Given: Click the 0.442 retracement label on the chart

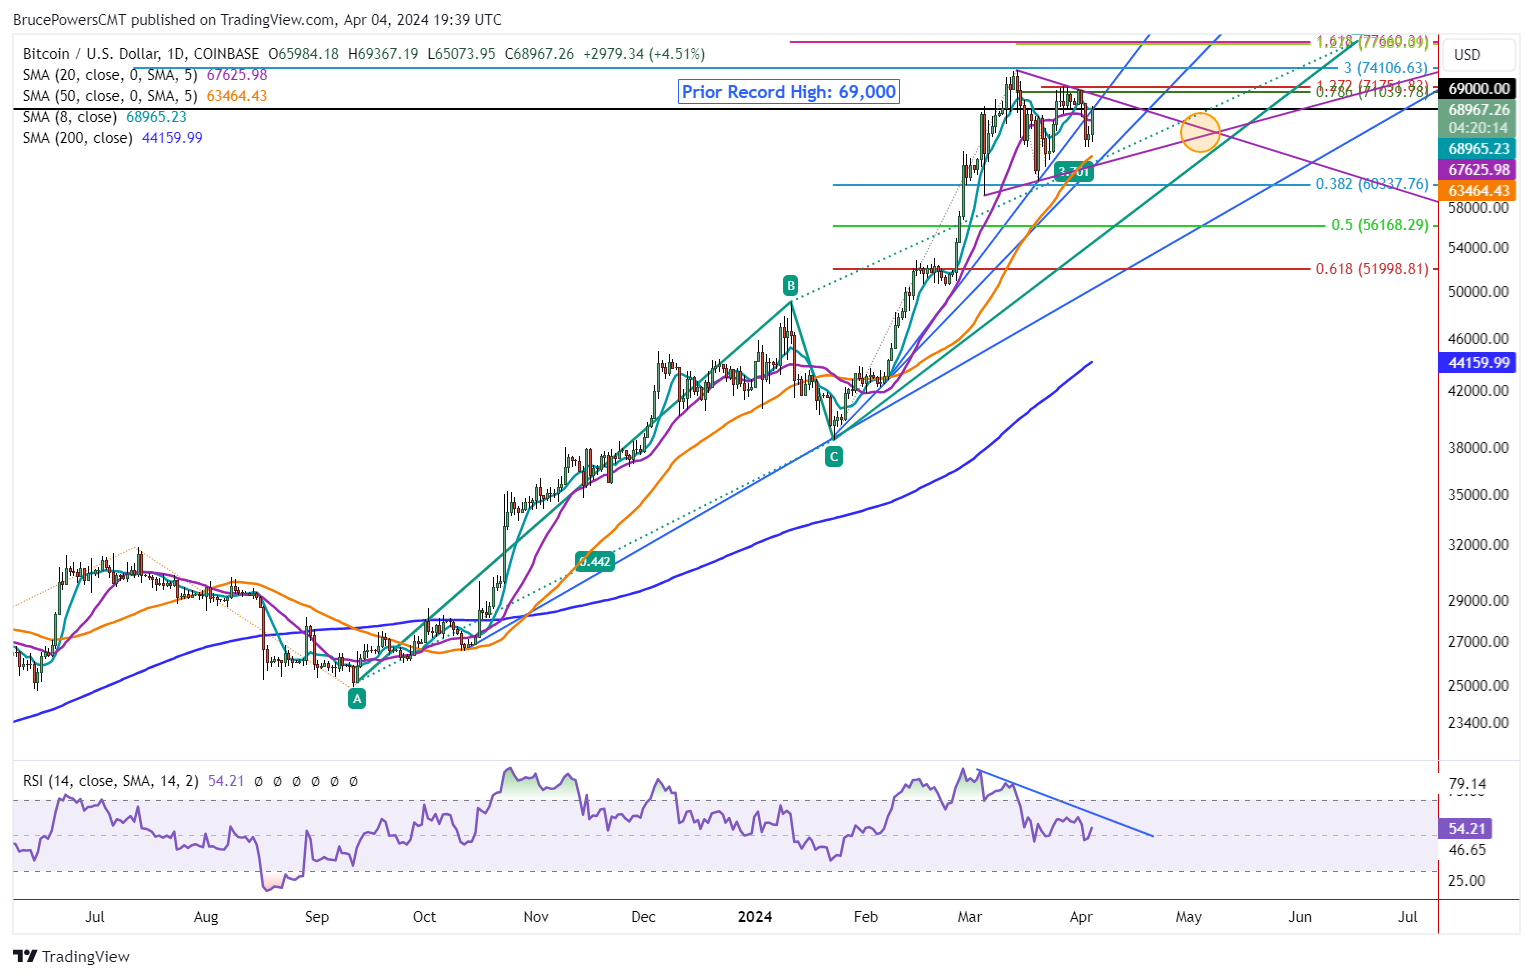Looking at the screenshot, I should click(594, 561).
